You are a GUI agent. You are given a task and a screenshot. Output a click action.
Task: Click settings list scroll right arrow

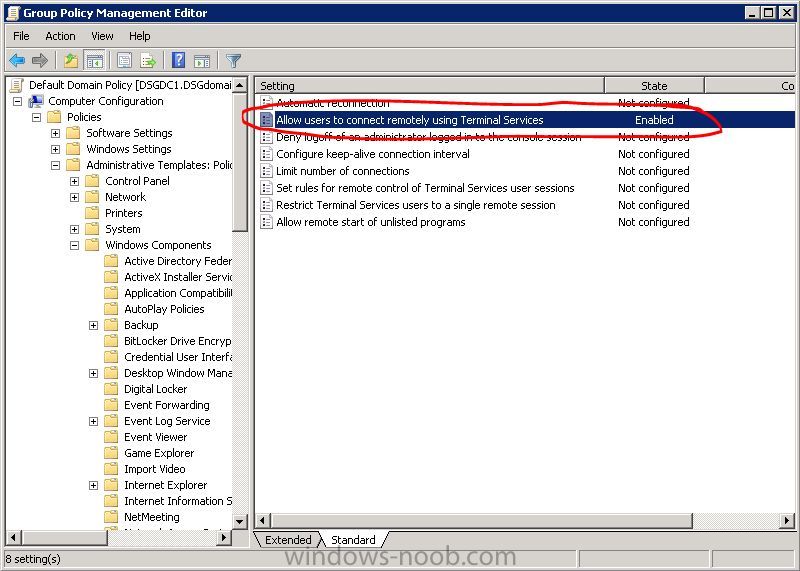(x=787, y=520)
